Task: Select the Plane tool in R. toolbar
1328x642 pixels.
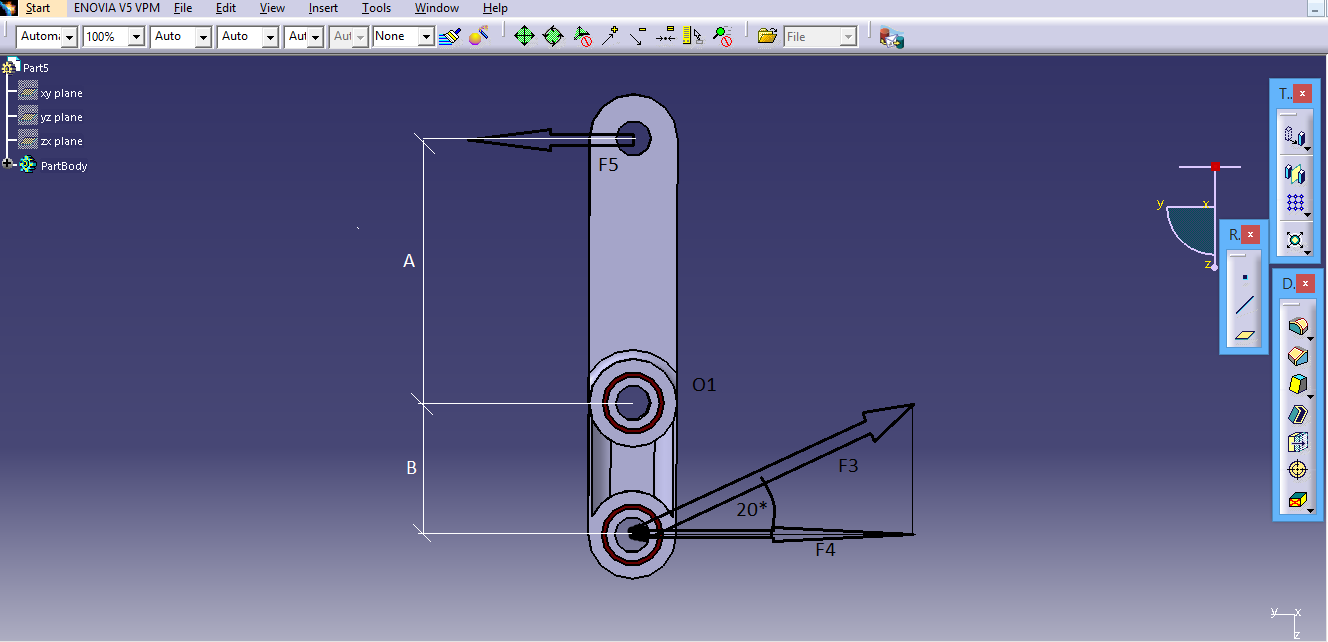Action: 1244,335
